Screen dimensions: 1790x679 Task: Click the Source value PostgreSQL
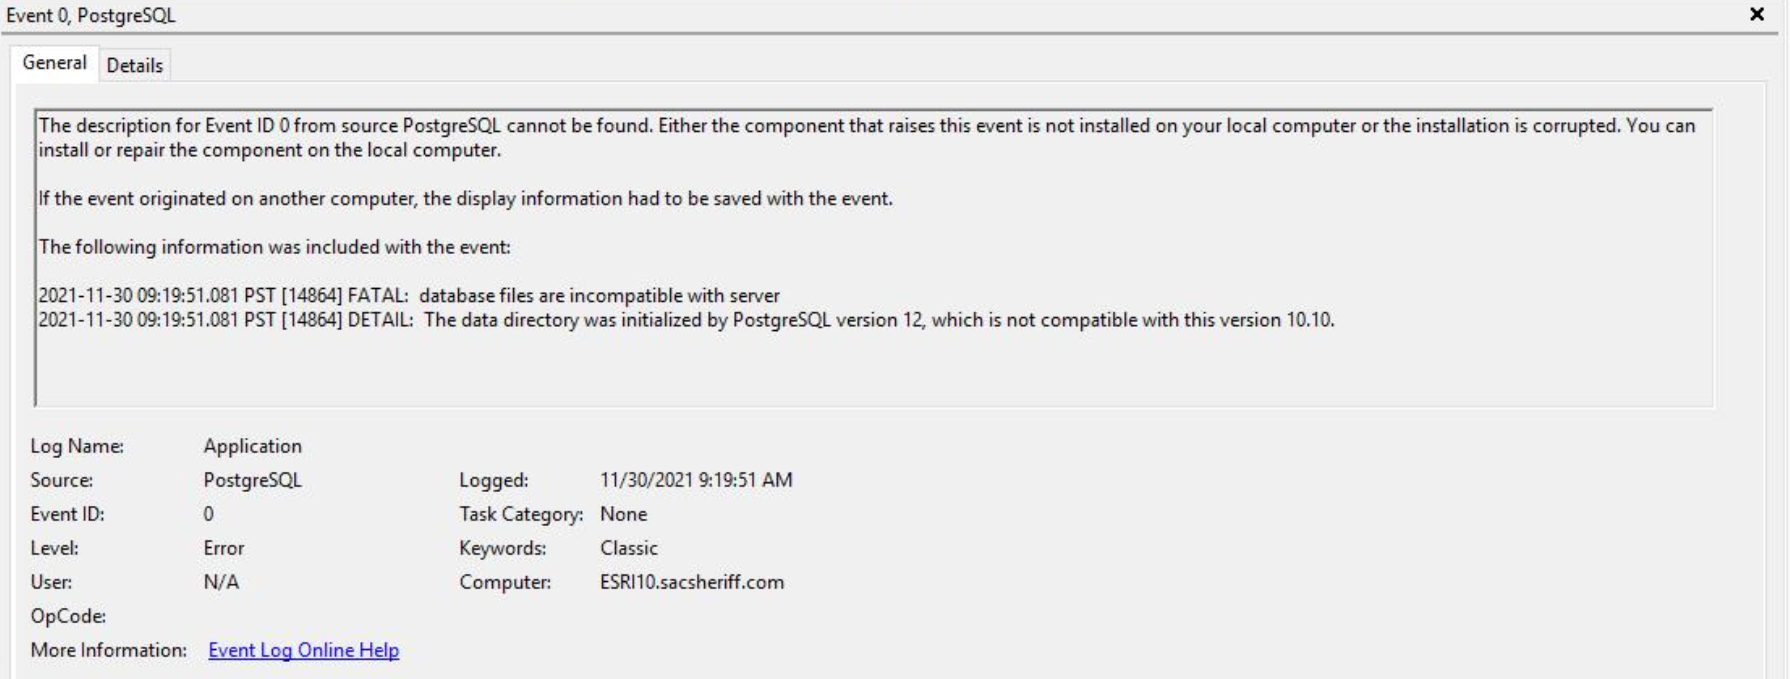point(252,480)
